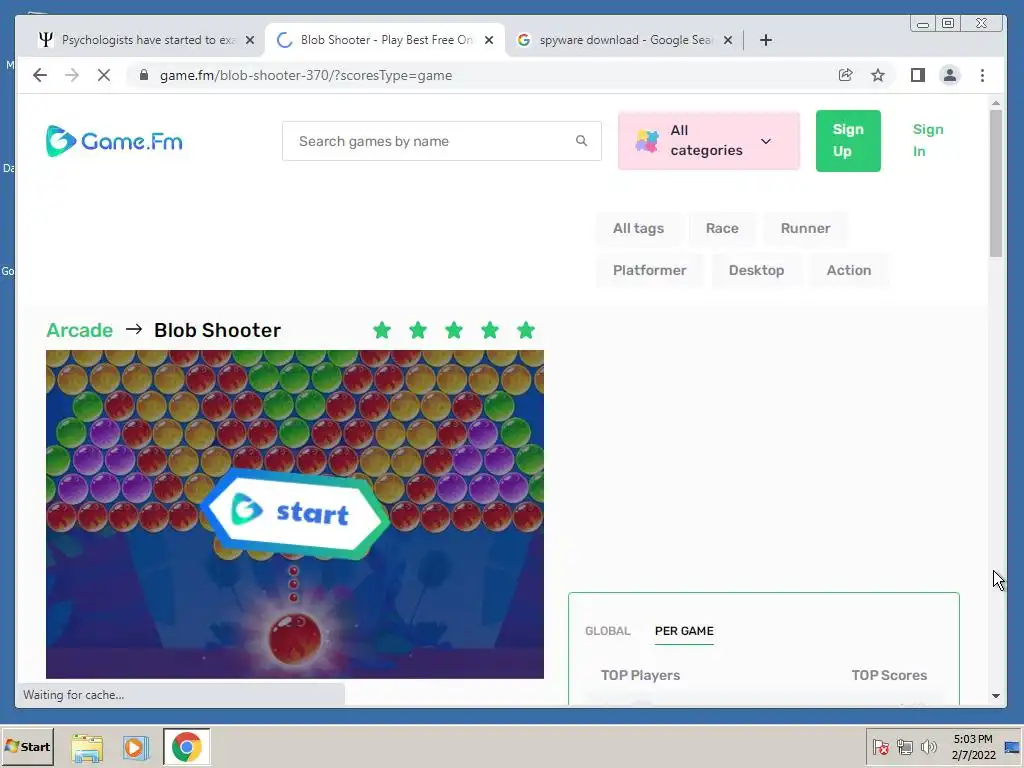Close the spyware download Google tab
This screenshot has width=1024, height=768.
[728, 40]
